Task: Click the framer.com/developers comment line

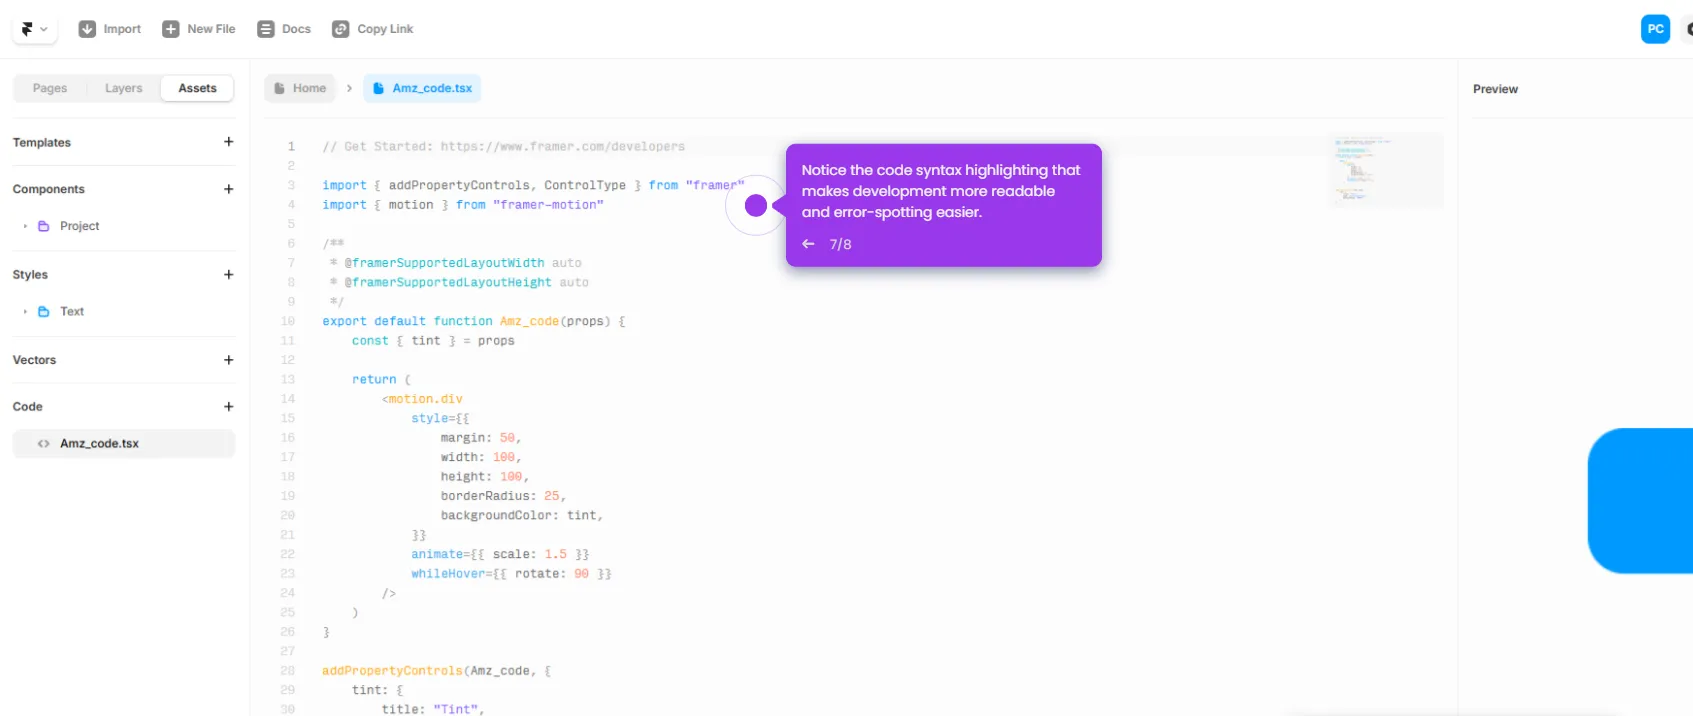Action: (x=504, y=146)
